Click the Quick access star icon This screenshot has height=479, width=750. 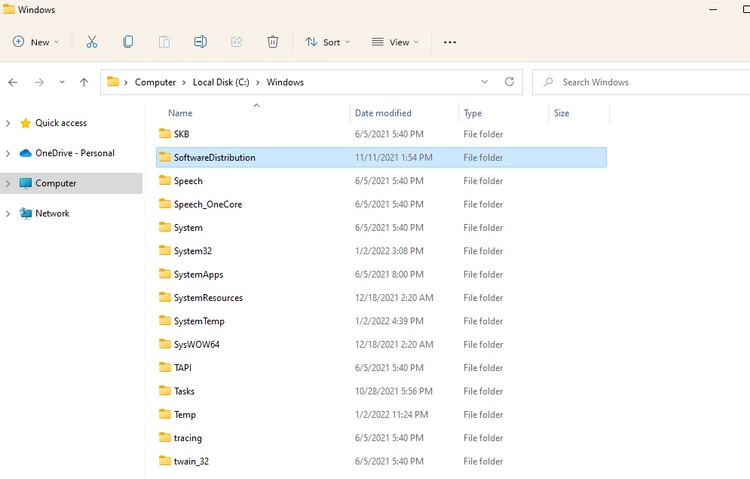[x=25, y=123]
